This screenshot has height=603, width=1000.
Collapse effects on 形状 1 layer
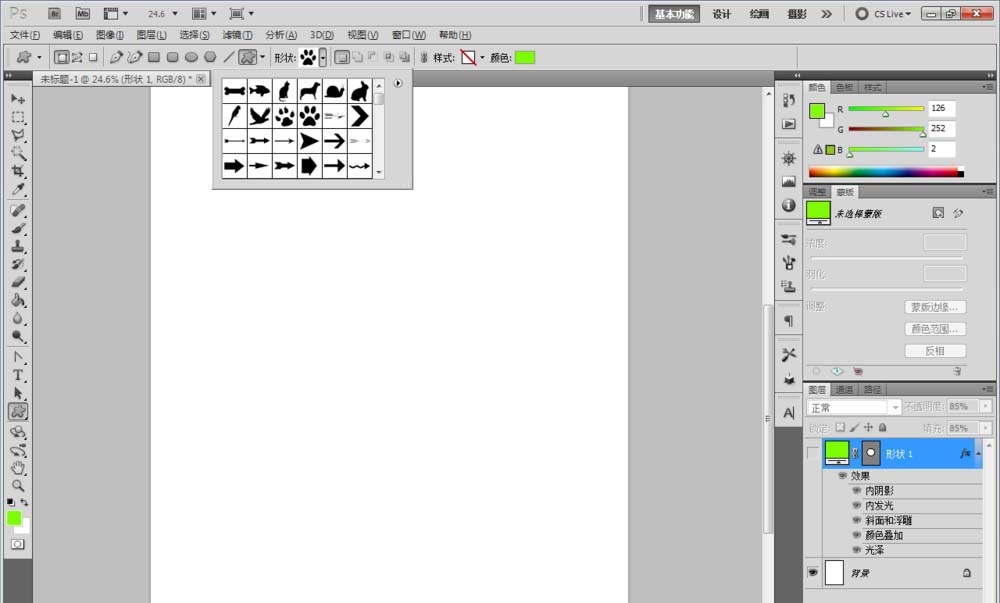978,453
